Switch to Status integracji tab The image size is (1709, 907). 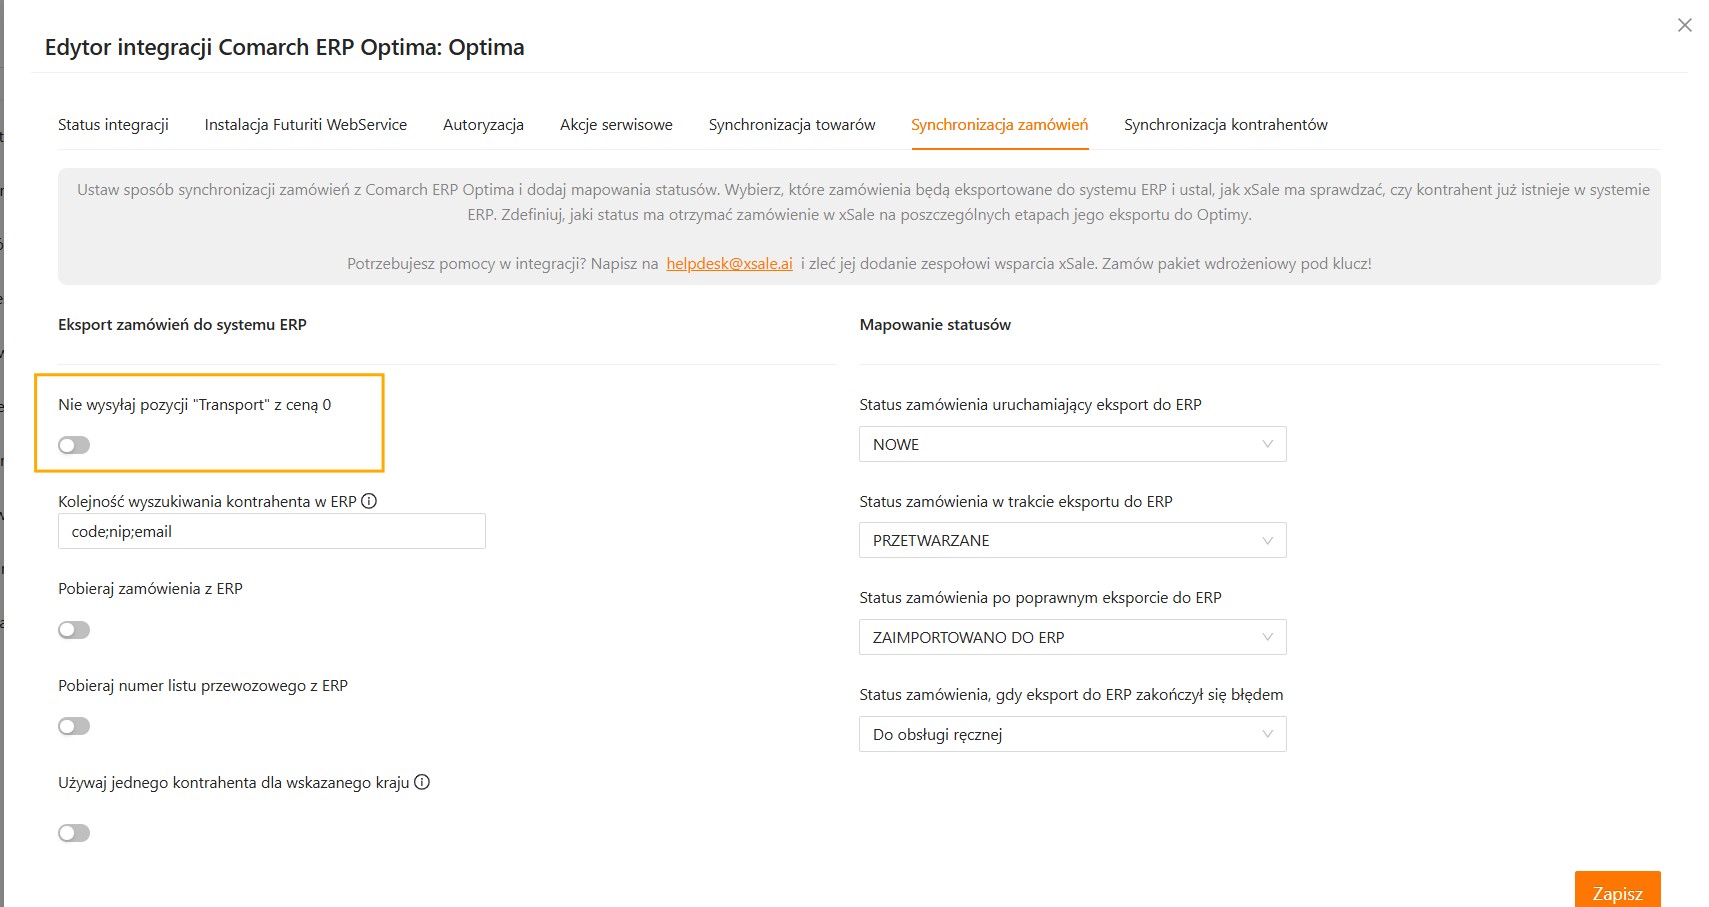113,125
